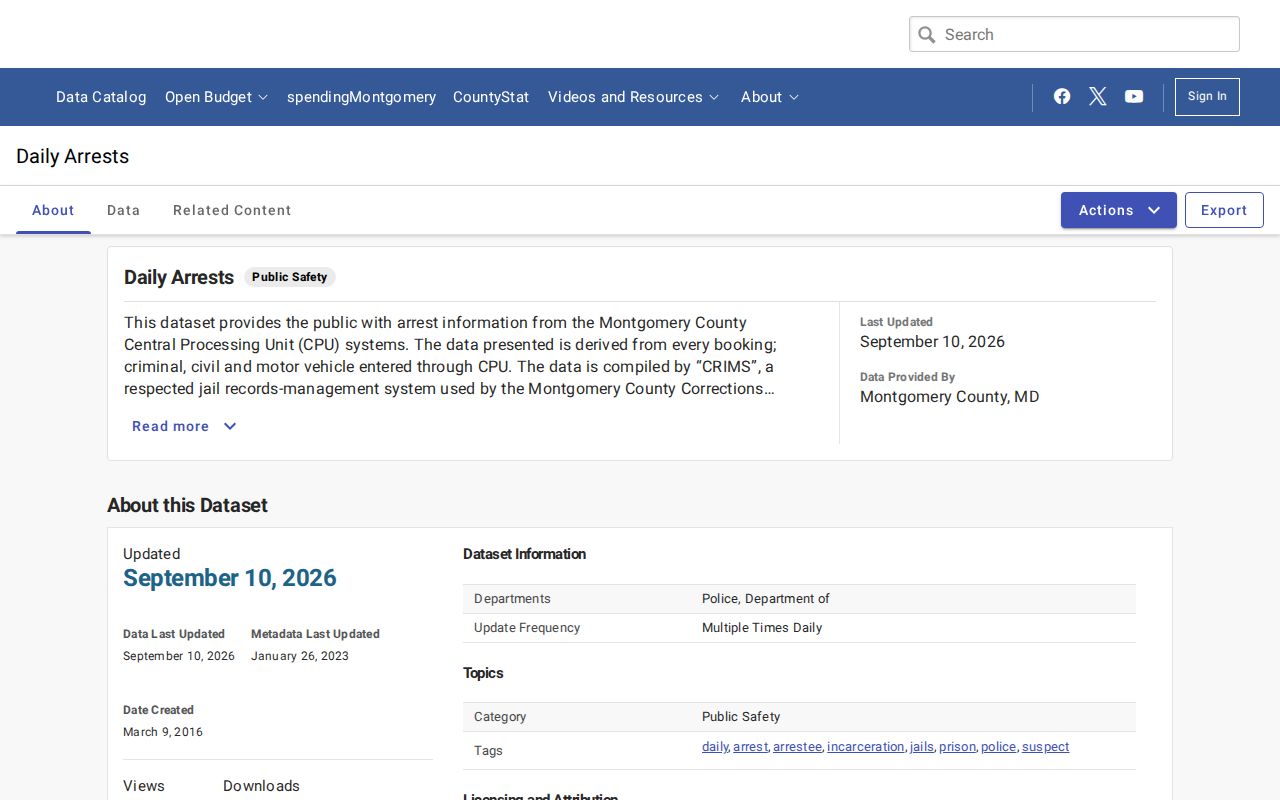Click the 'Police, Department of' value

click(x=766, y=599)
